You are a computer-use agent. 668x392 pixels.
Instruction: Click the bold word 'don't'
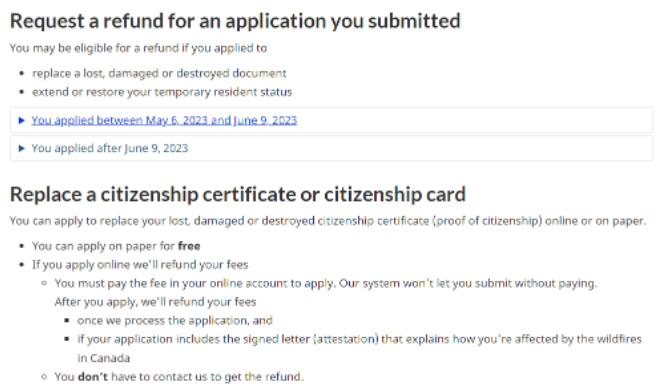[x=93, y=377]
